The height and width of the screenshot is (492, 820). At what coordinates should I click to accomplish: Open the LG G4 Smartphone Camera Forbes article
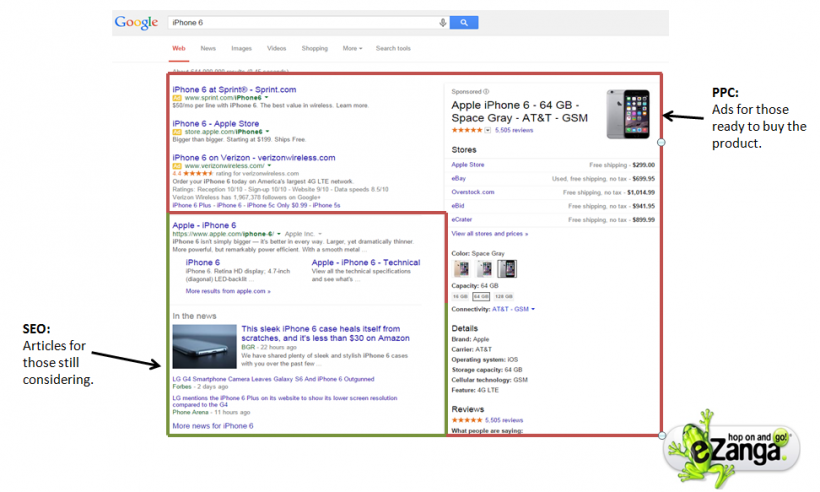(274, 379)
